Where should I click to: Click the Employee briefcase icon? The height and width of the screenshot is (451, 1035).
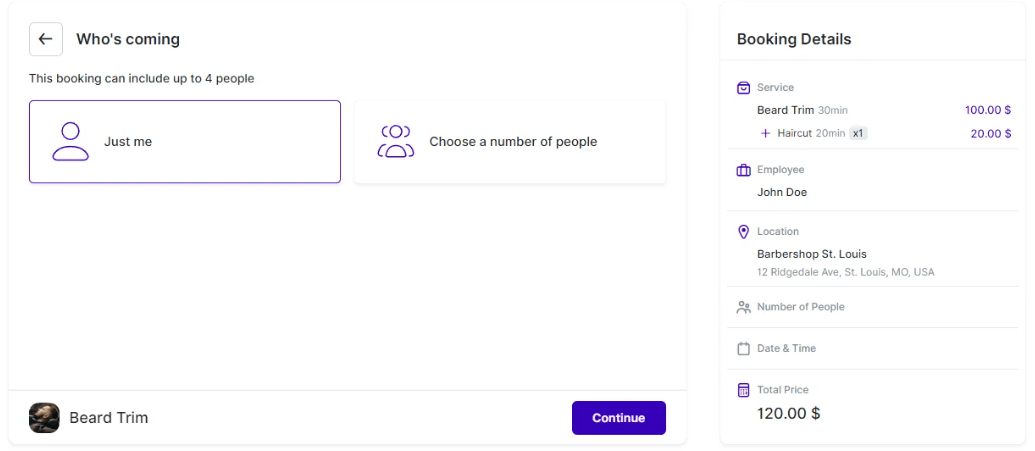pos(743,170)
